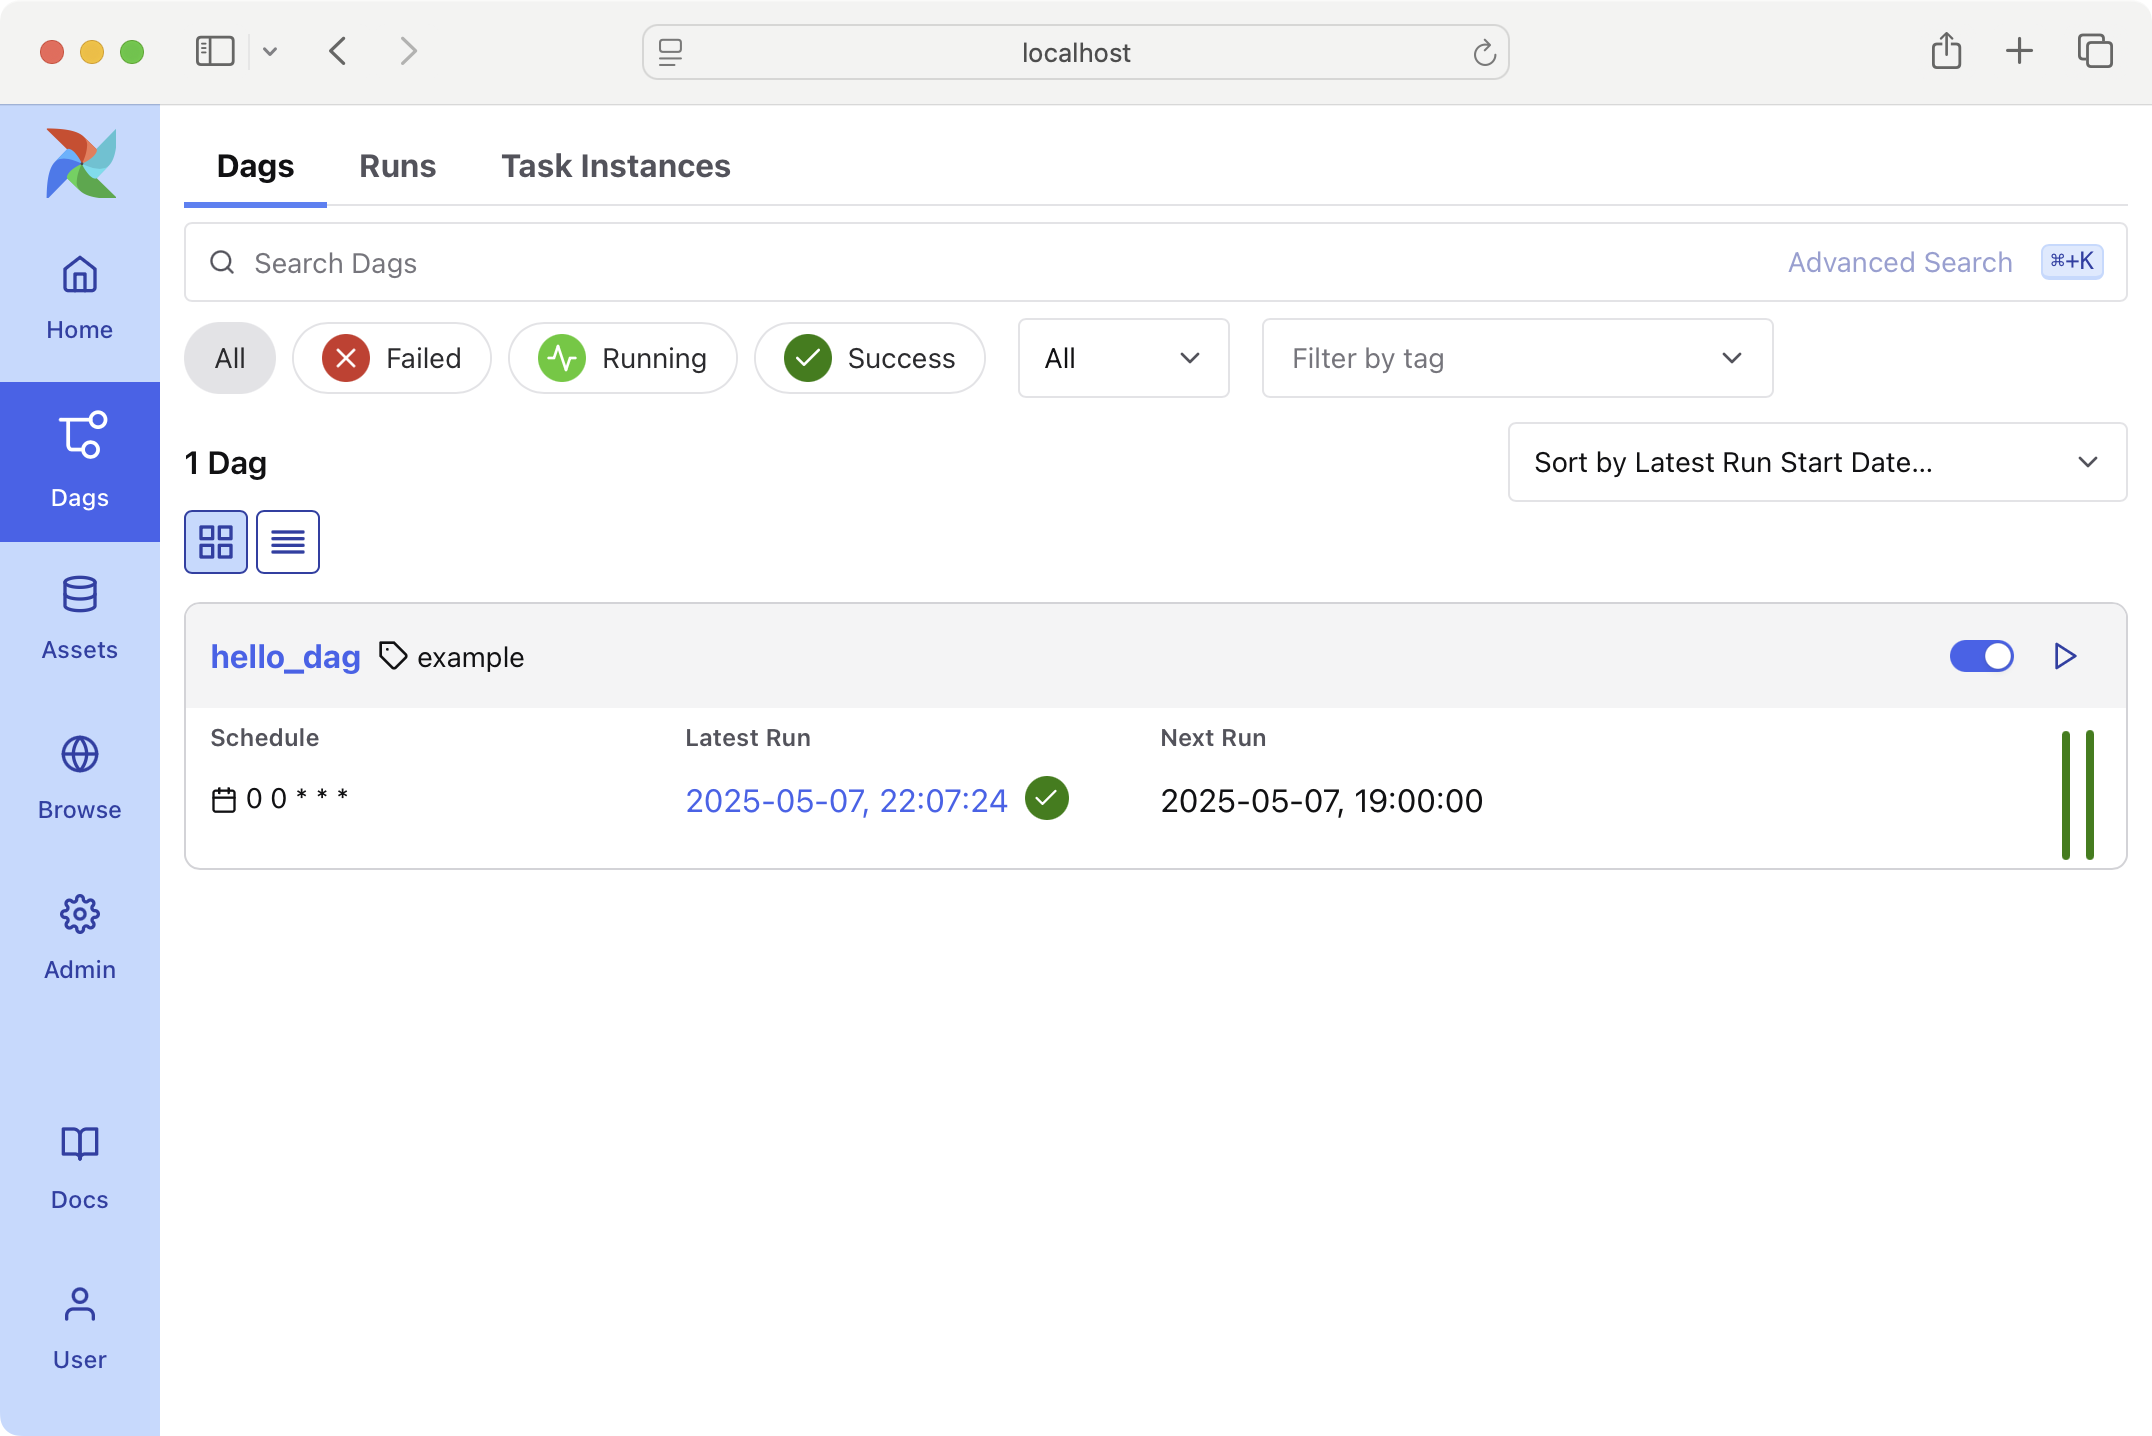2152x1436 pixels.
Task: Switch to the Task Instances tab
Action: click(615, 166)
